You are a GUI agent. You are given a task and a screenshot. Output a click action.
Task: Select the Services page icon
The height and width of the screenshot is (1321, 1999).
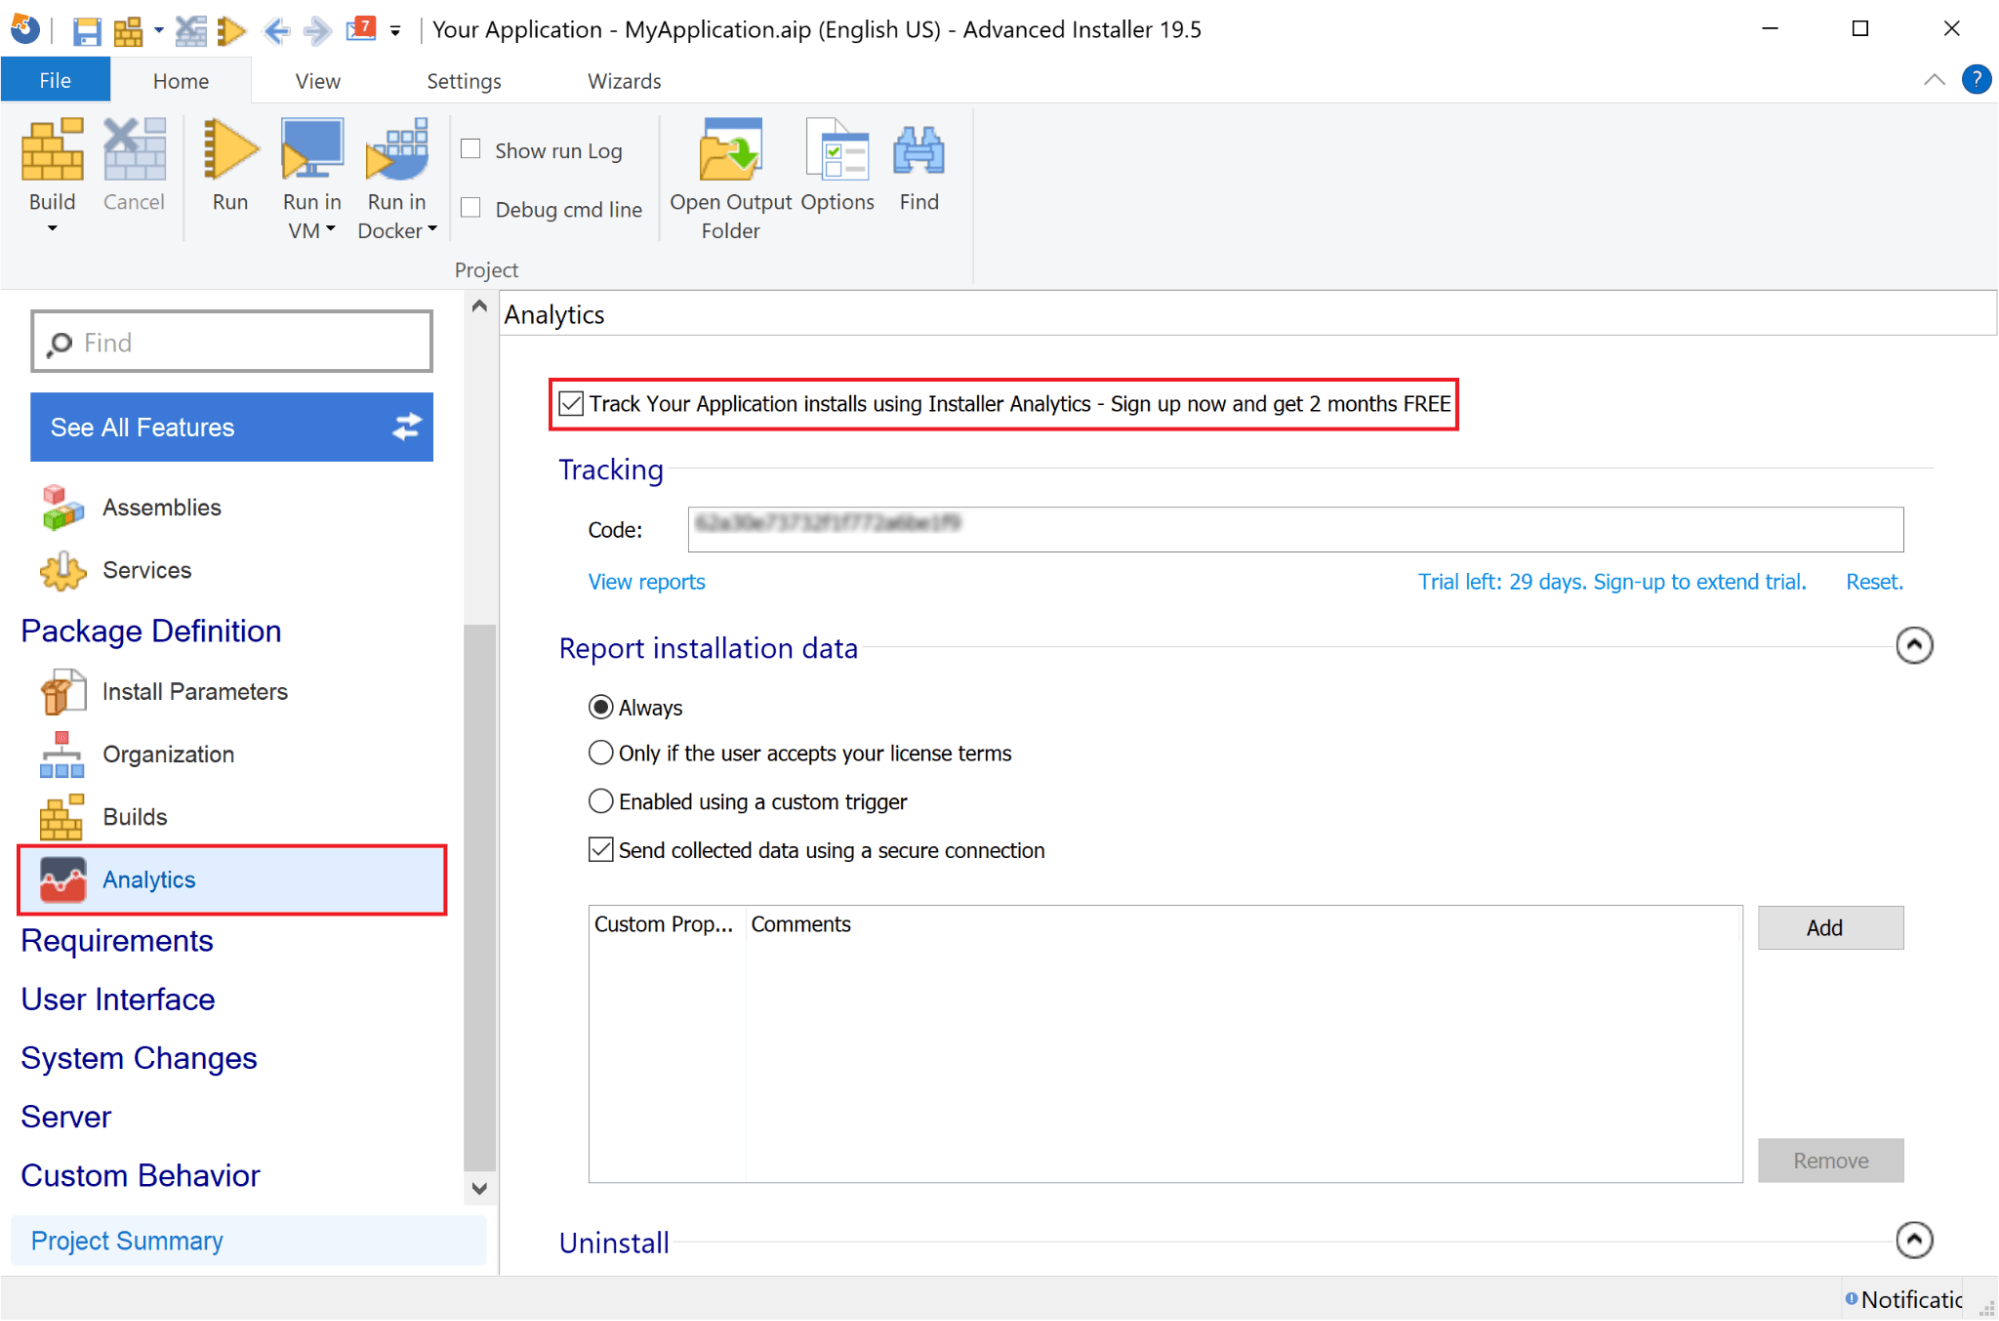pos(62,570)
